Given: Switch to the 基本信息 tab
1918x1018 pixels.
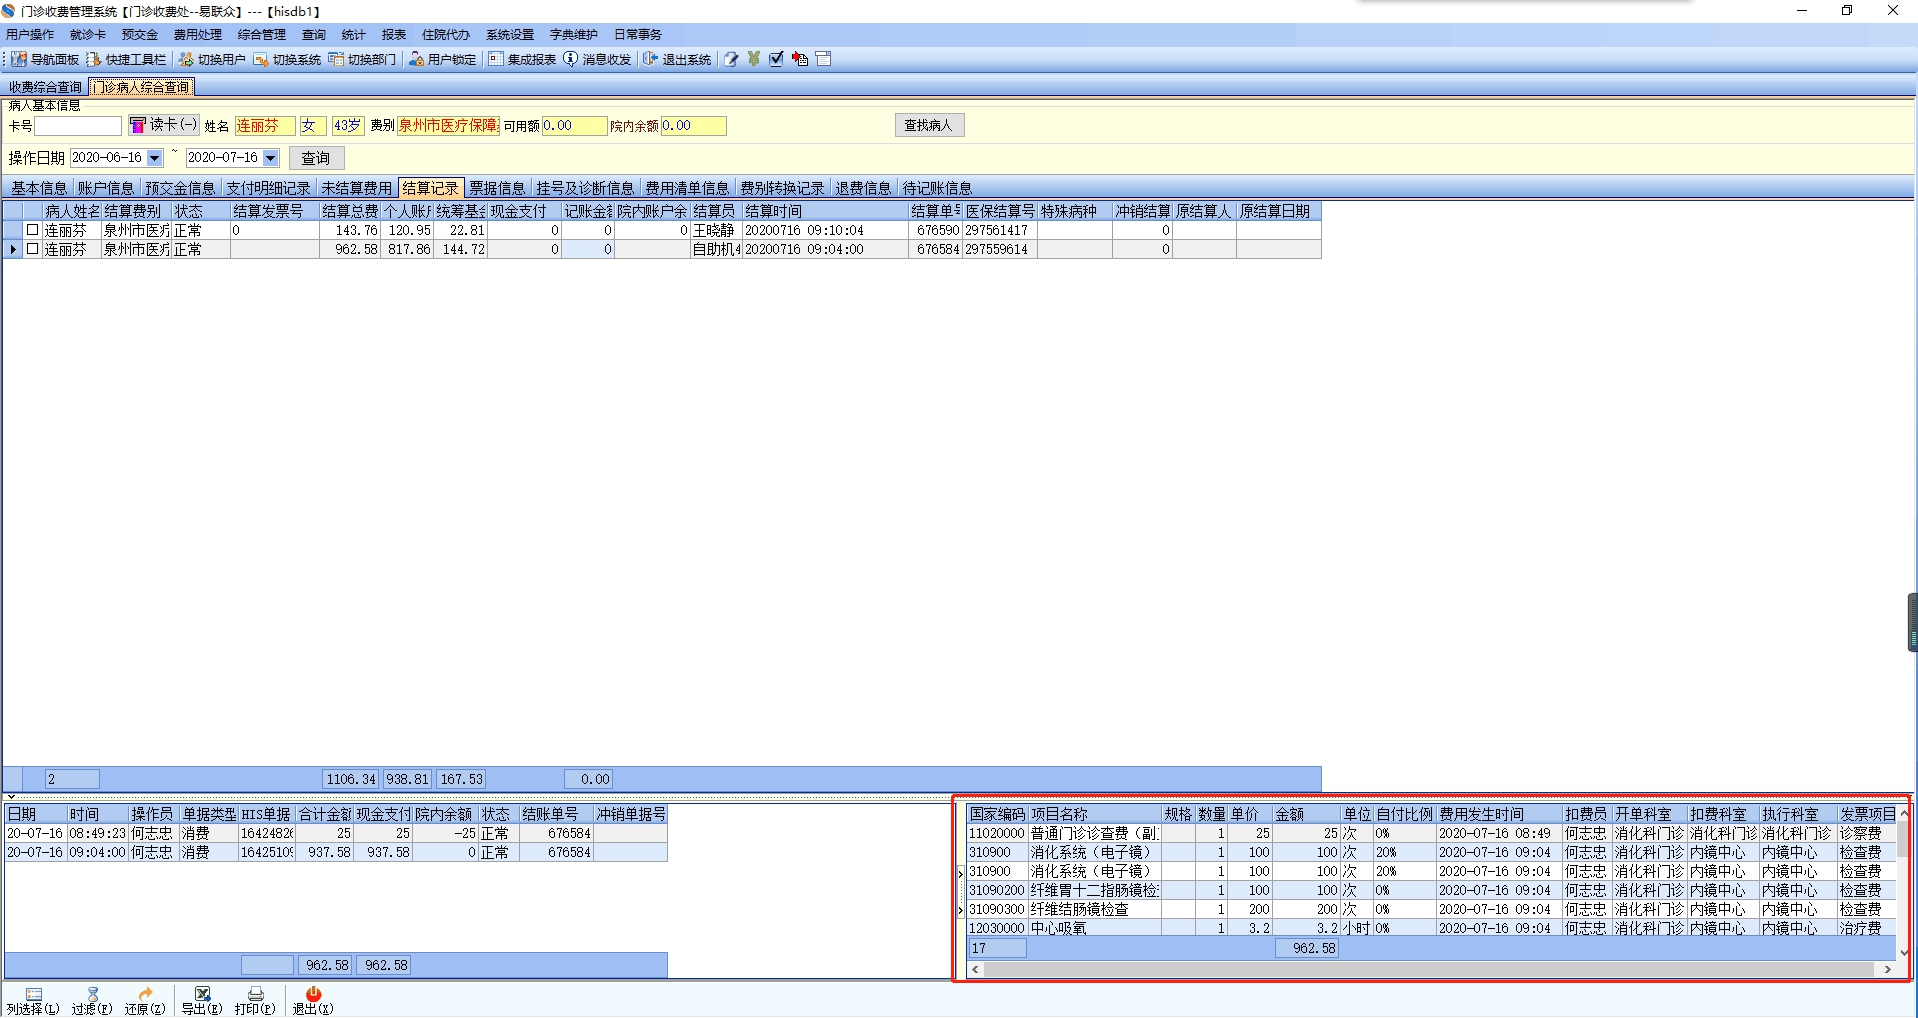Looking at the screenshot, I should (39, 188).
